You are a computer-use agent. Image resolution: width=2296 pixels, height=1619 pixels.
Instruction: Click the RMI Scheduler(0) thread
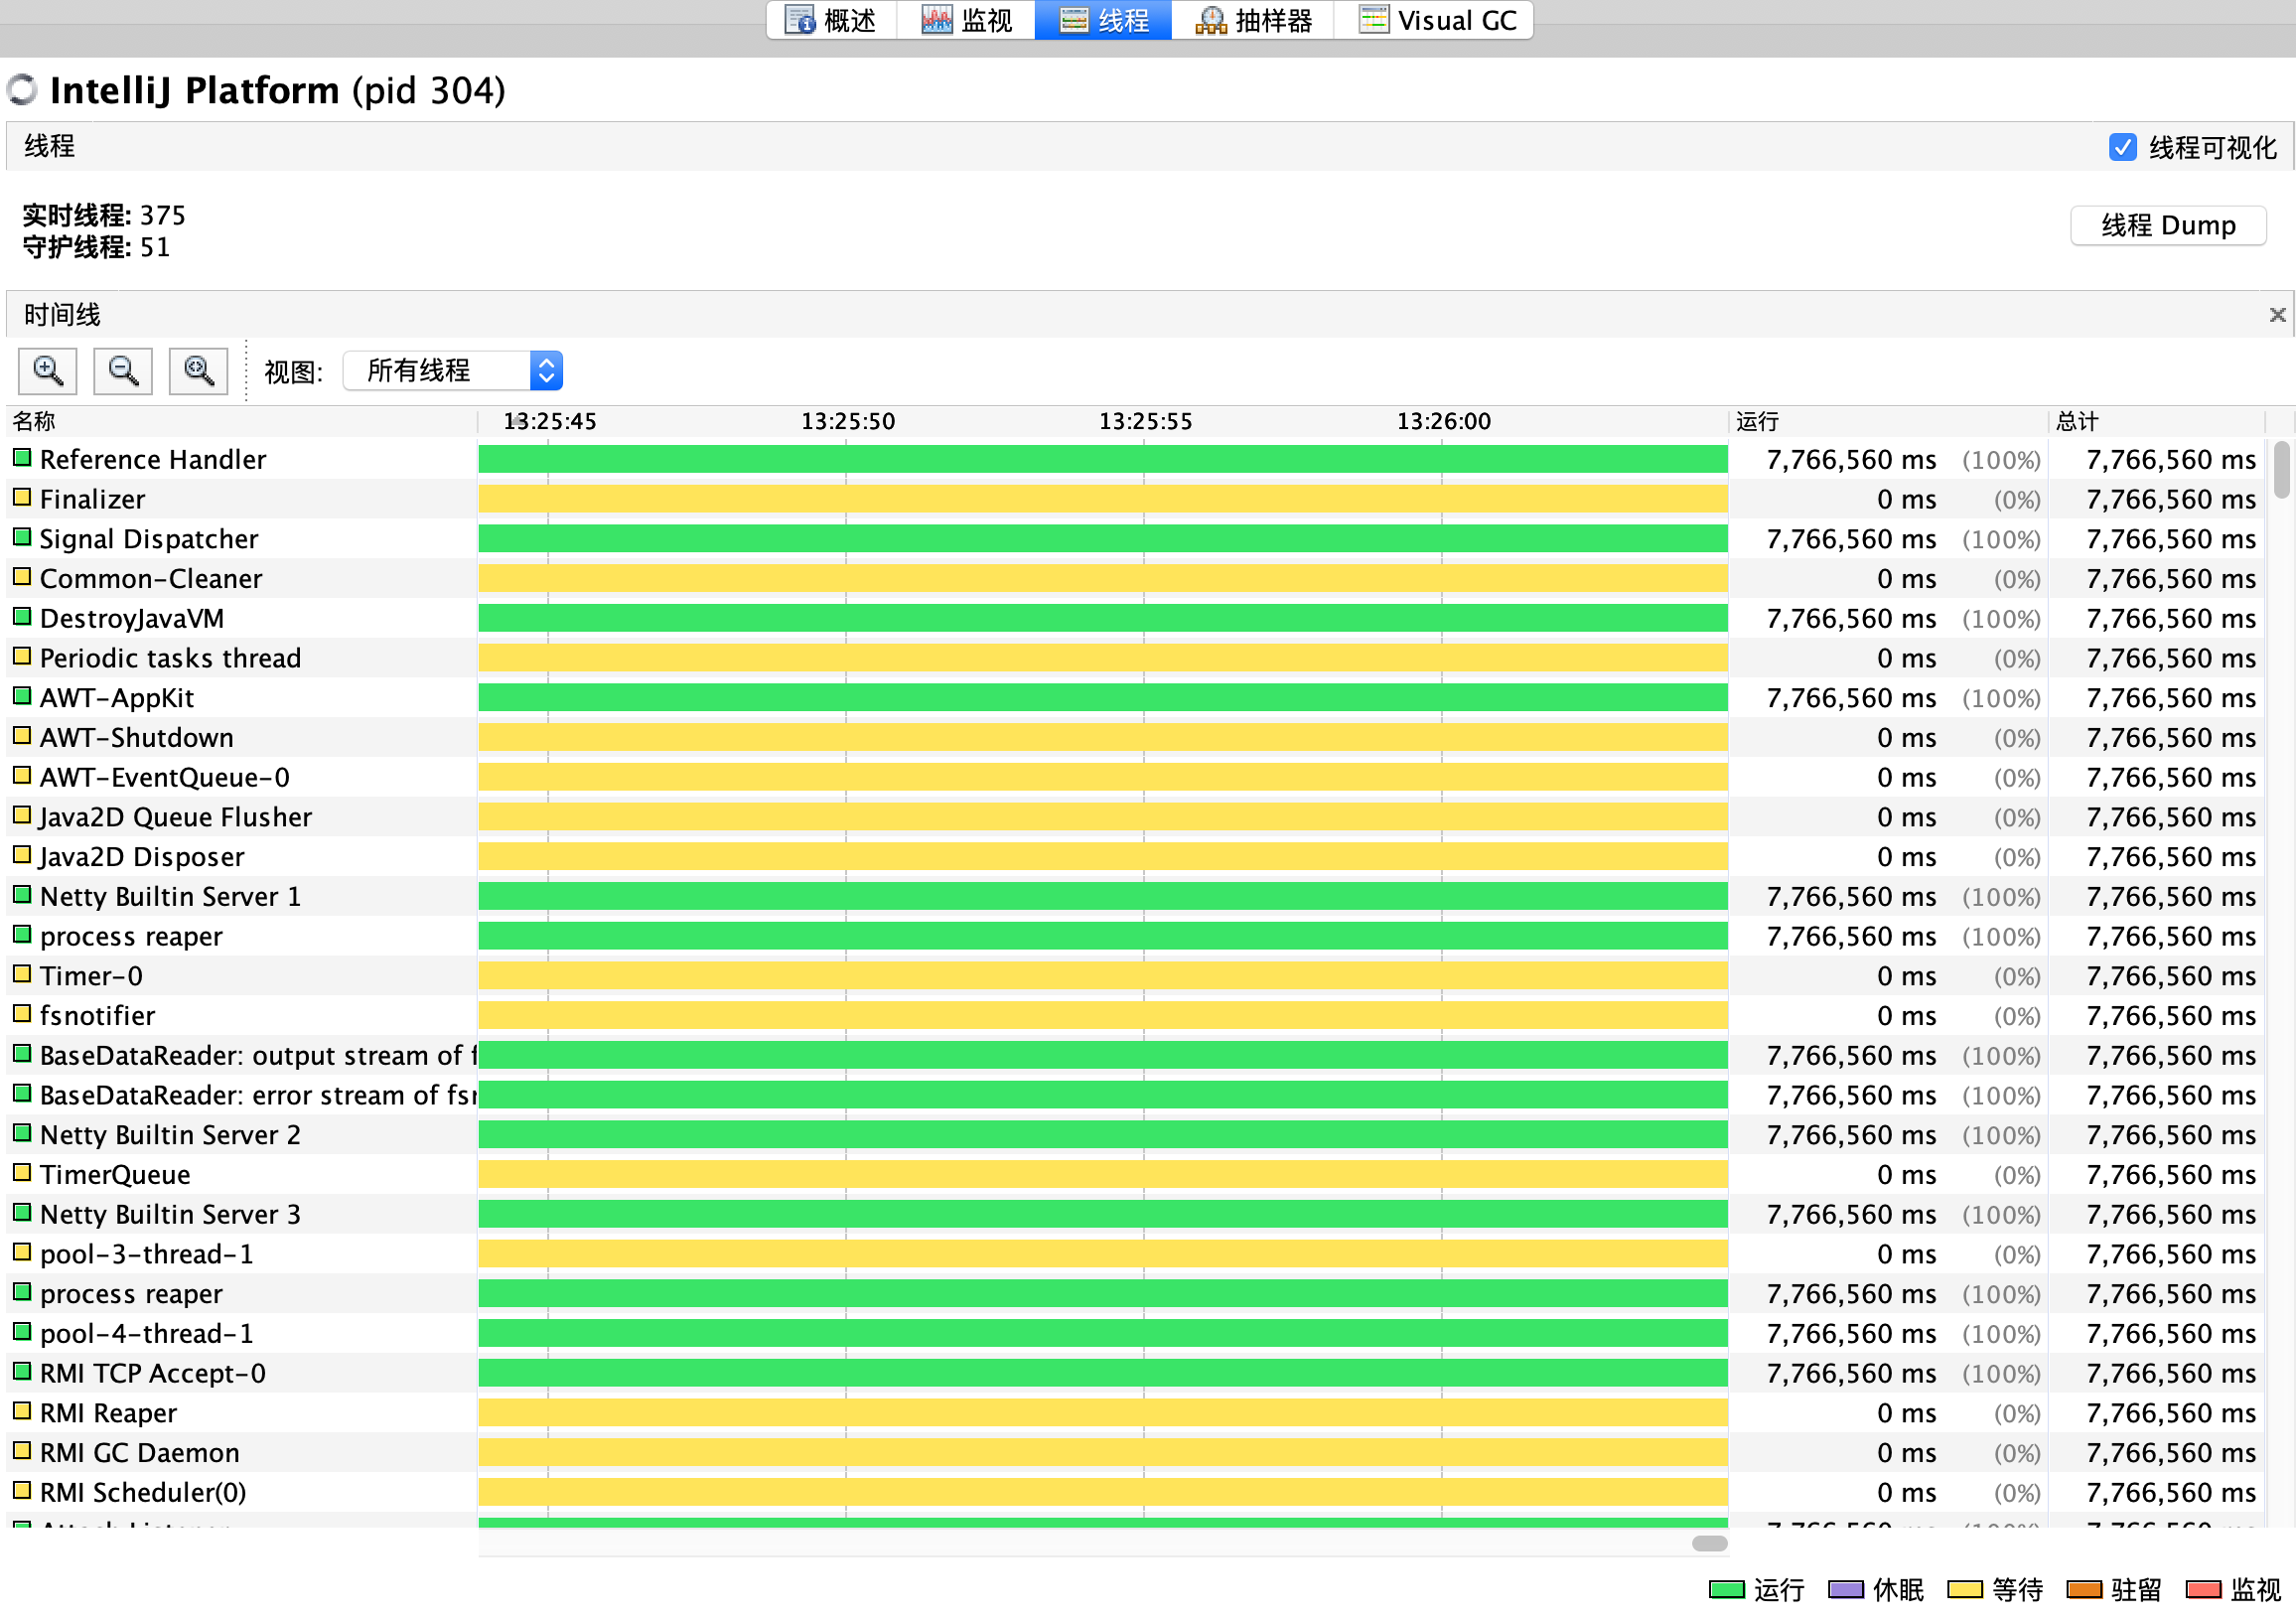(143, 1493)
